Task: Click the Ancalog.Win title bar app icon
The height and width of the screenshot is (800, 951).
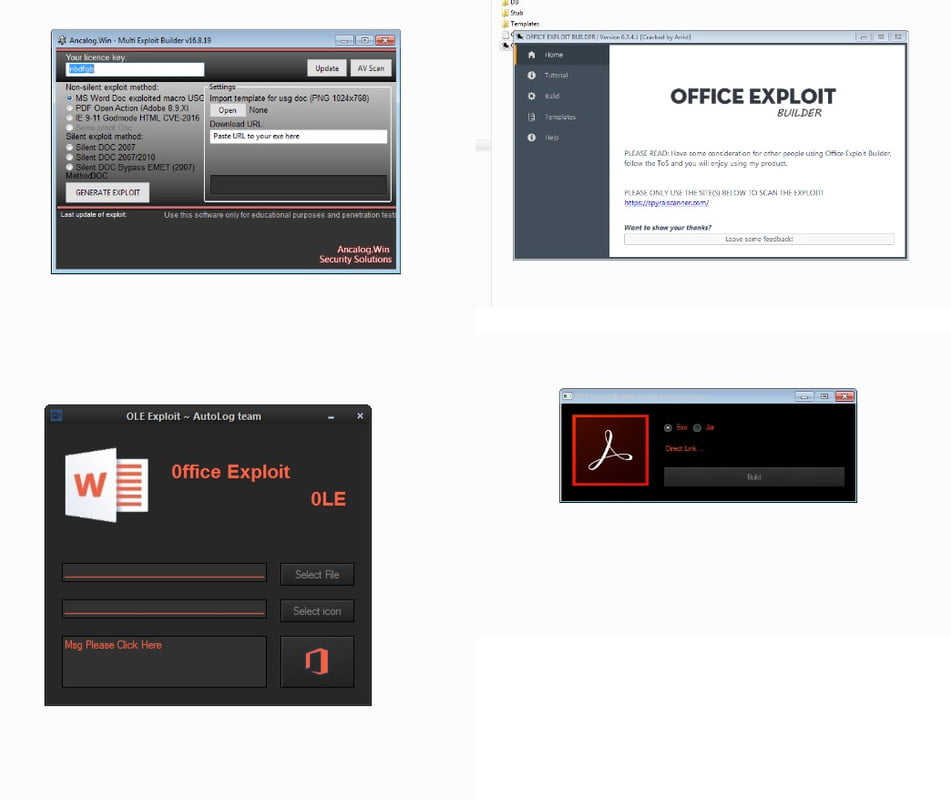Action: click(62, 41)
